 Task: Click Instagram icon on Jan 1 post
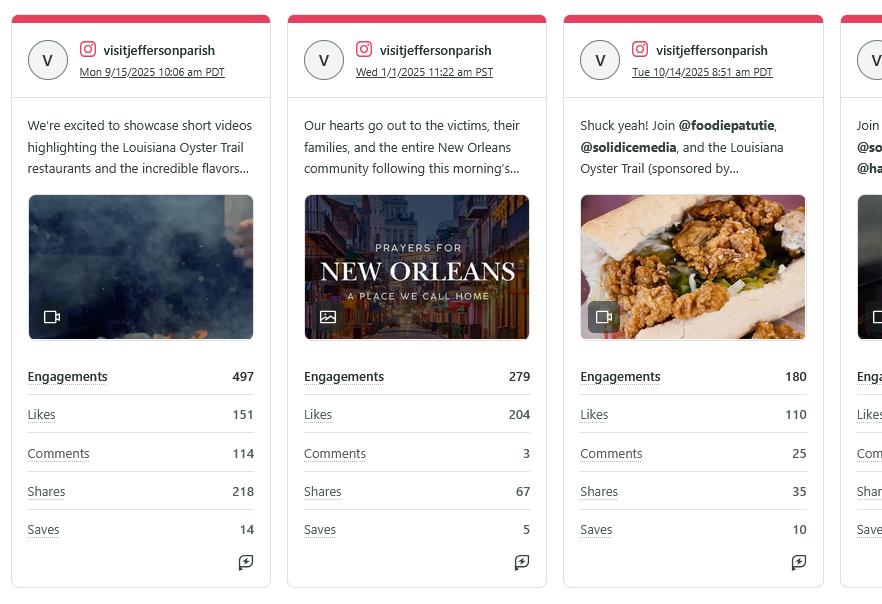[x=364, y=49]
